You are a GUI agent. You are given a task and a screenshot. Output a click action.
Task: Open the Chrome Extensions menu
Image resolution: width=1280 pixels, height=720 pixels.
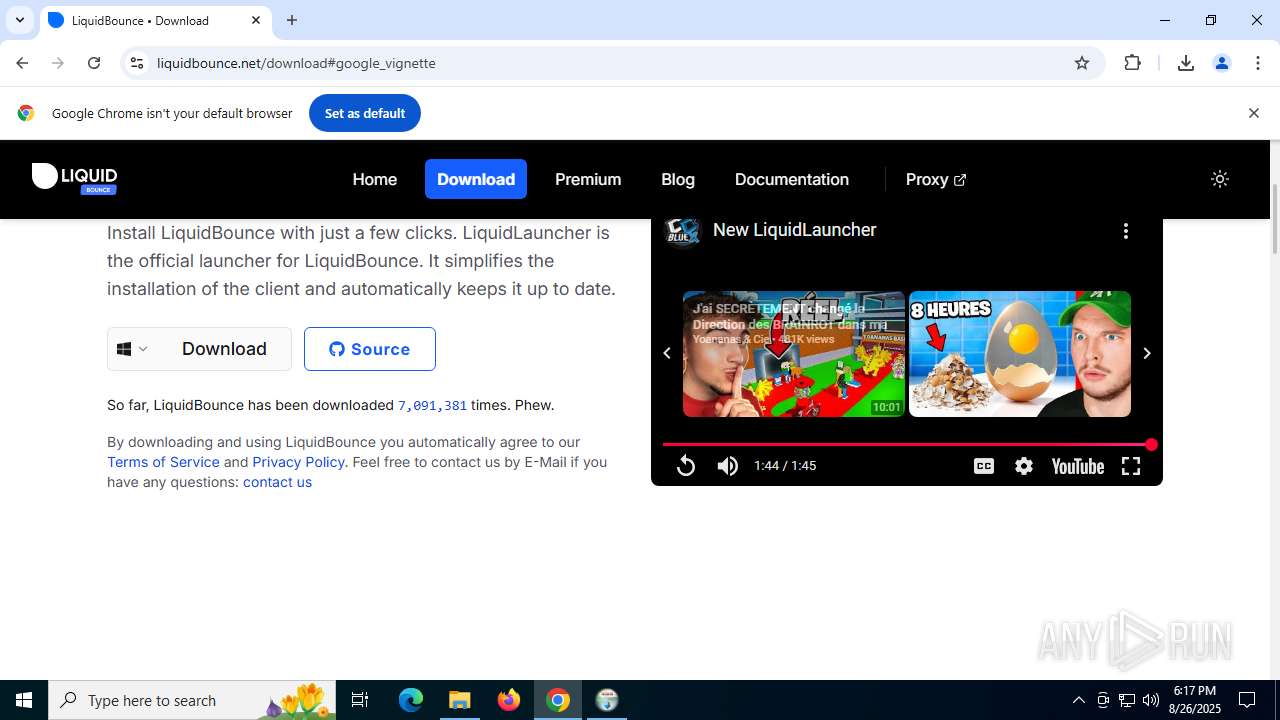[x=1133, y=63]
